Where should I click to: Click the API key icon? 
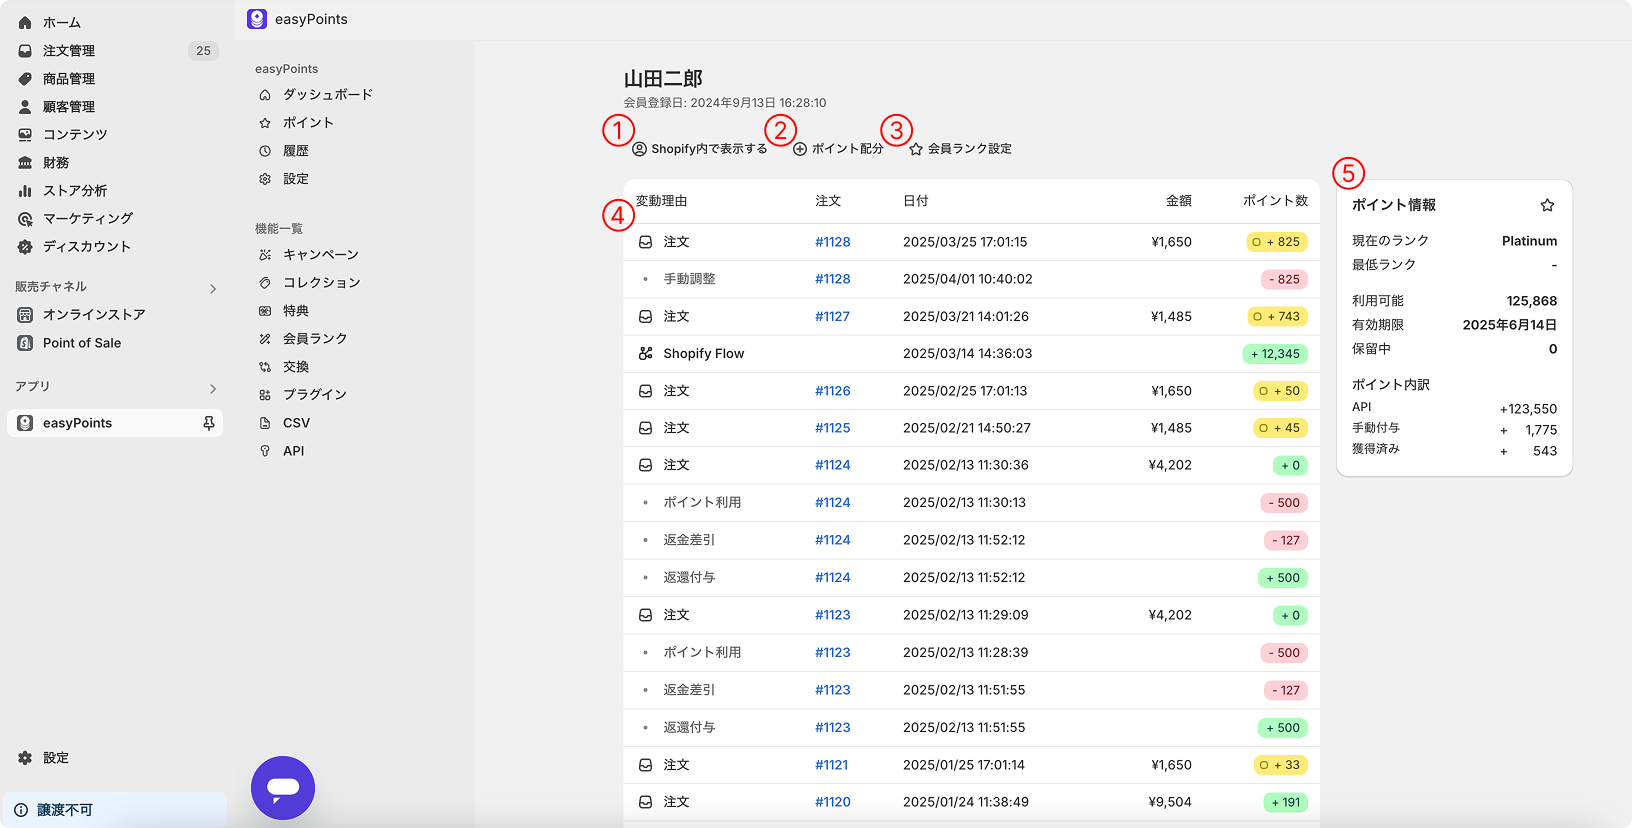(265, 450)
